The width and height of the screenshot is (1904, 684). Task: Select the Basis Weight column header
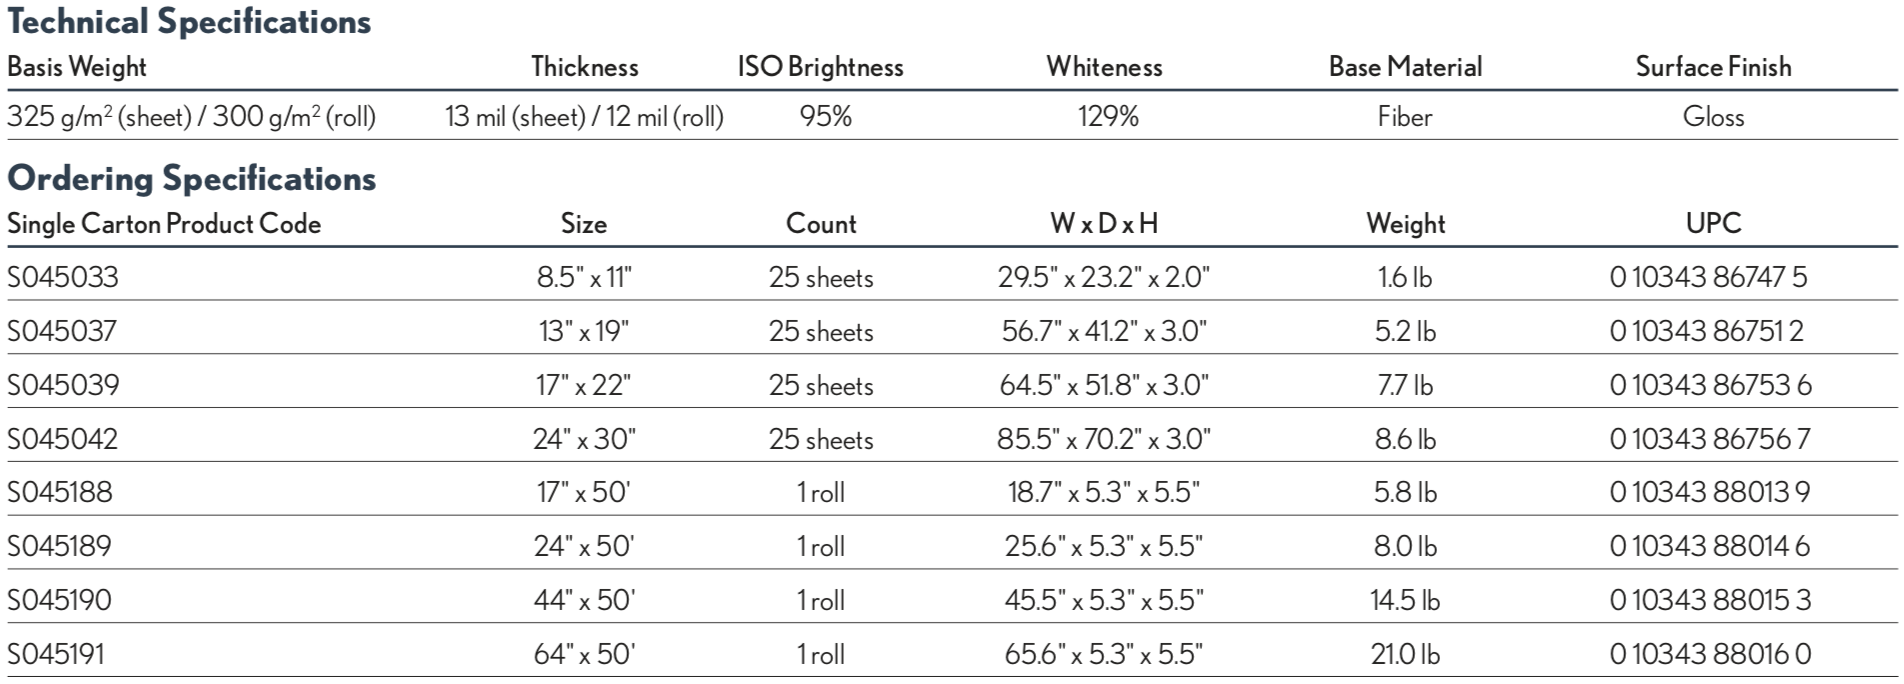tap(77, 67)
